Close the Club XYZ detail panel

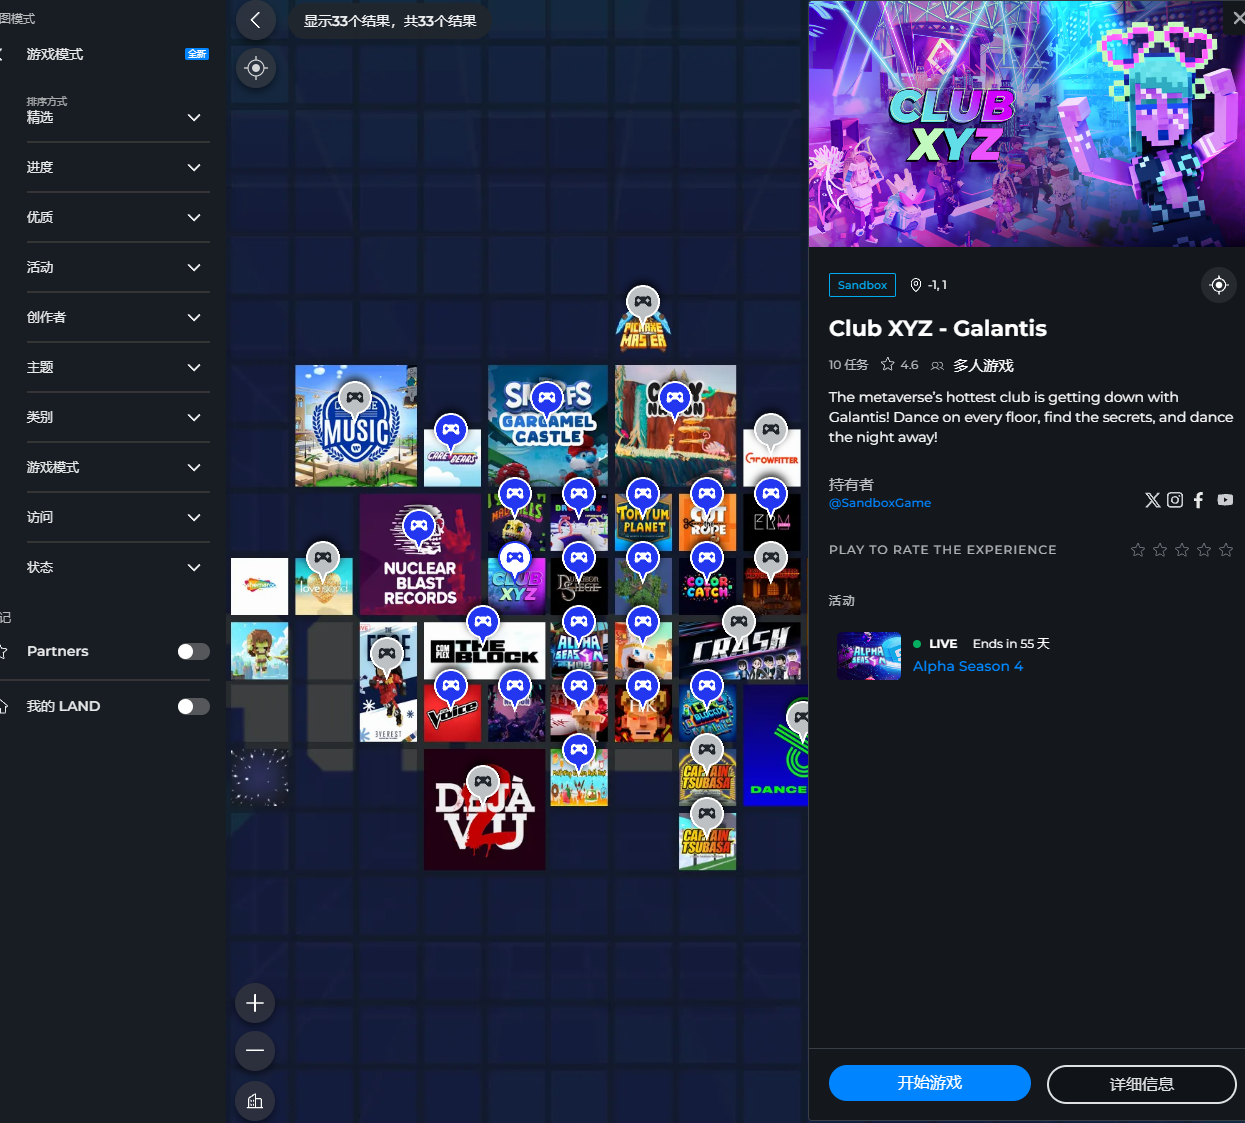pyautogui.click(x=1238, y=17)
